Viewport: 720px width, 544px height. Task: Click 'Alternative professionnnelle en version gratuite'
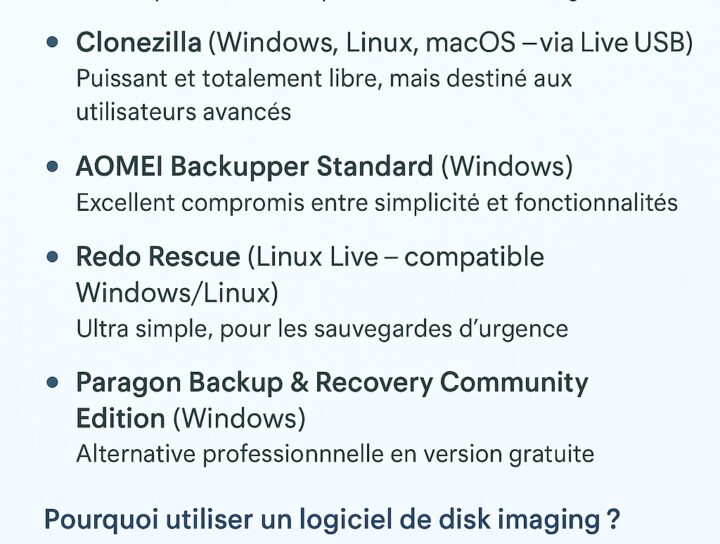click(335, 454)
